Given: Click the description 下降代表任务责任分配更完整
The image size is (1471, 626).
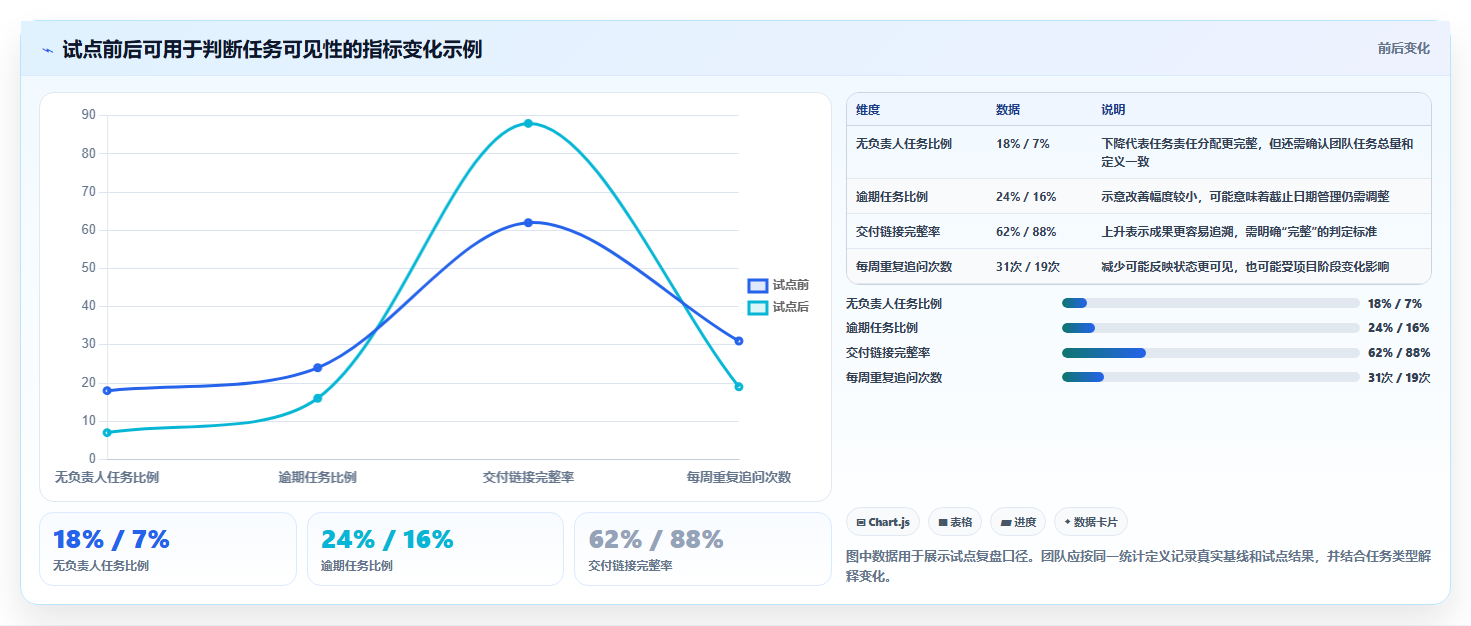Looking at the screenshot, I should [x=1258, y=152].
